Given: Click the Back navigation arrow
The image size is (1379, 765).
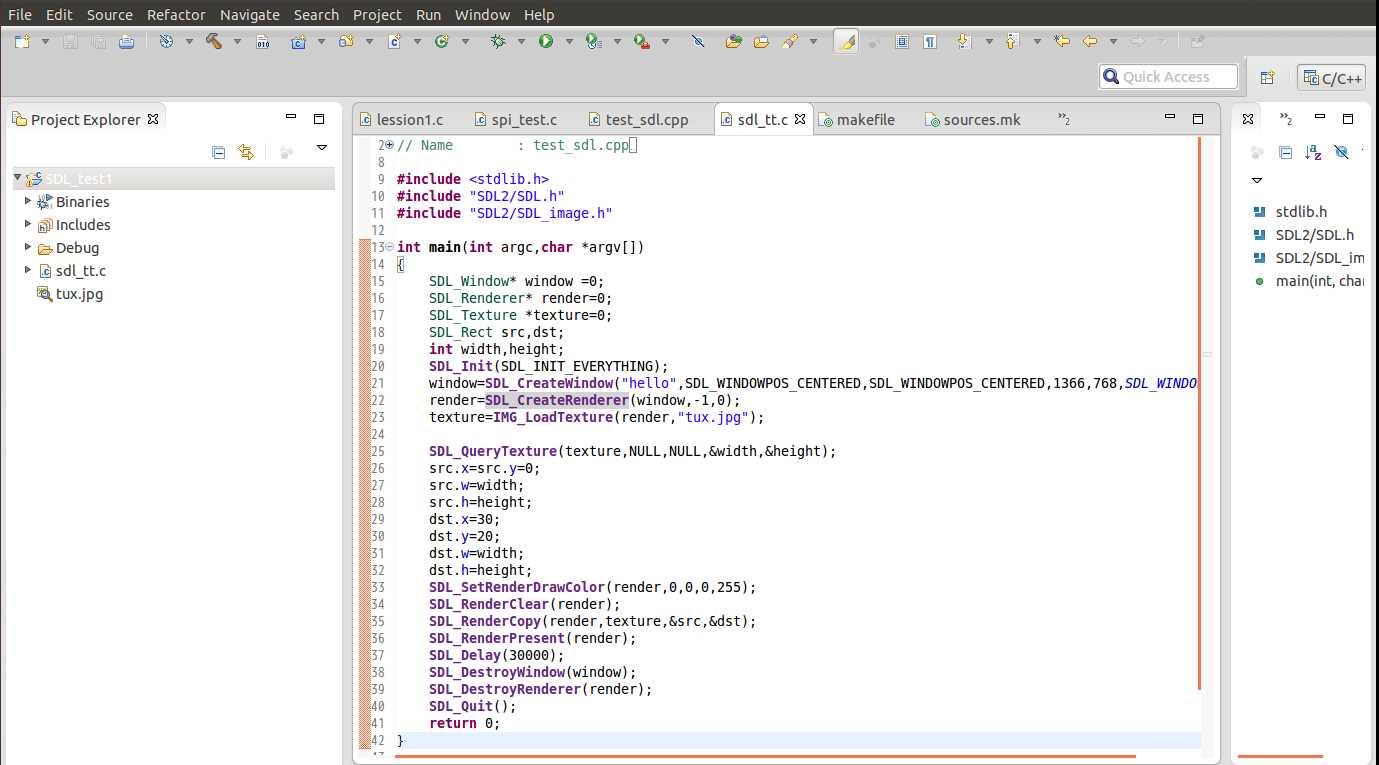Looking at the screenshot, I should [1090, 42].
